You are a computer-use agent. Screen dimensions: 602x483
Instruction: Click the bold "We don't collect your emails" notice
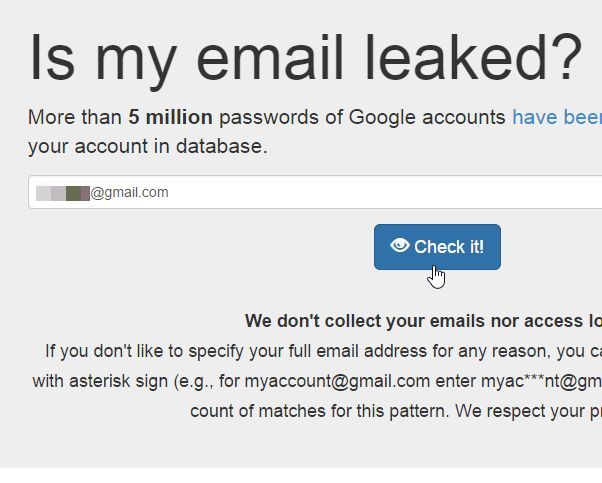[423, 321]
